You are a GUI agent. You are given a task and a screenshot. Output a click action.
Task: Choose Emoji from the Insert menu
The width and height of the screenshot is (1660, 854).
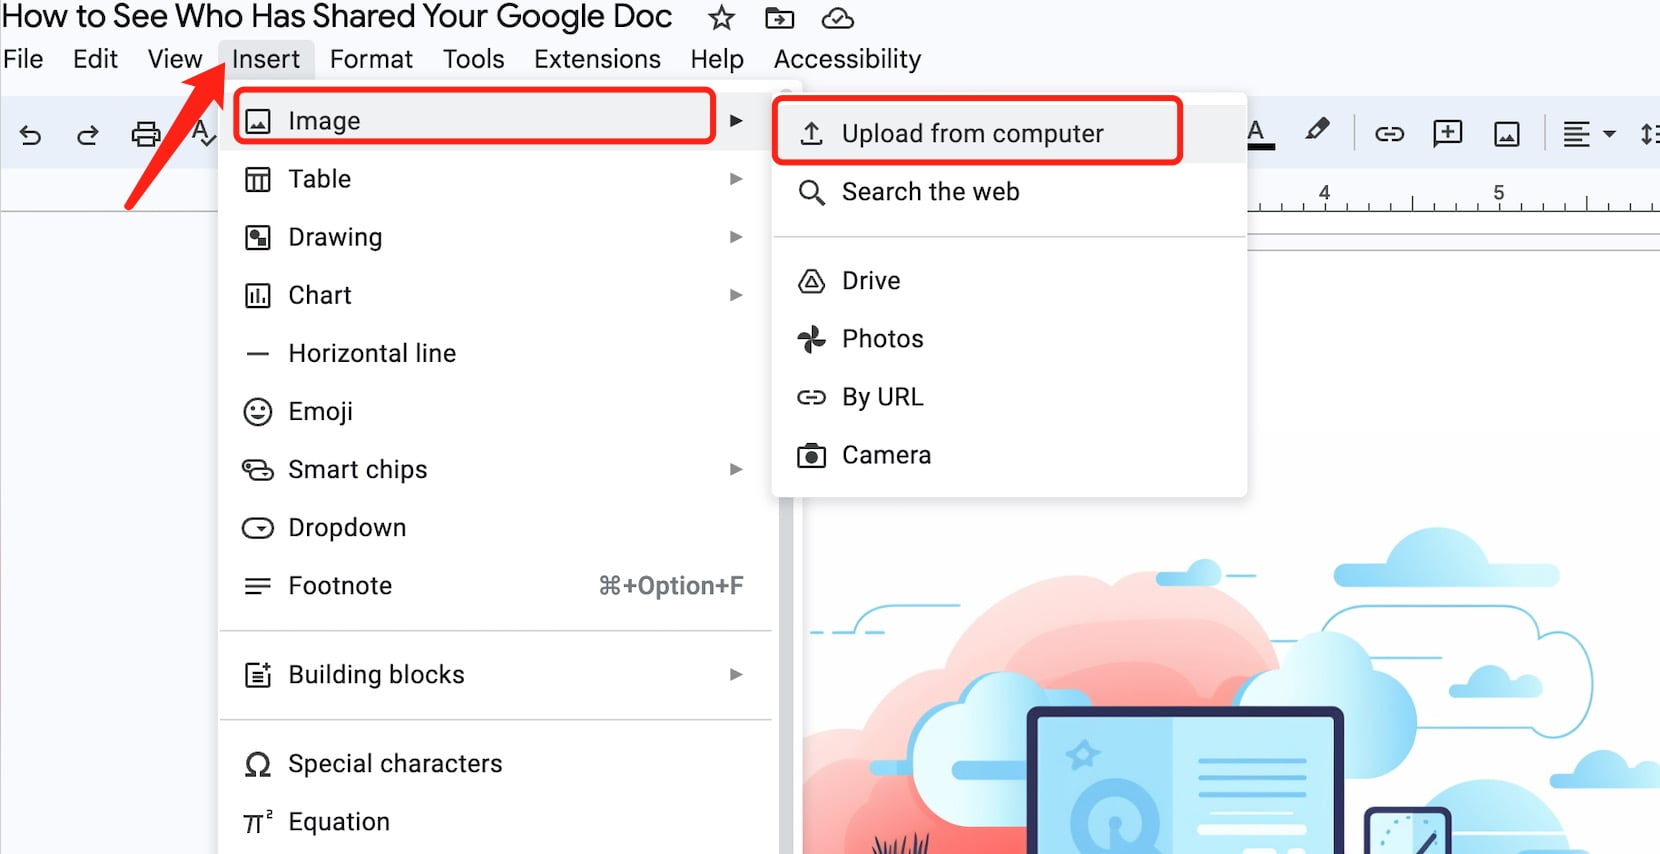click(x=496, y=411)
